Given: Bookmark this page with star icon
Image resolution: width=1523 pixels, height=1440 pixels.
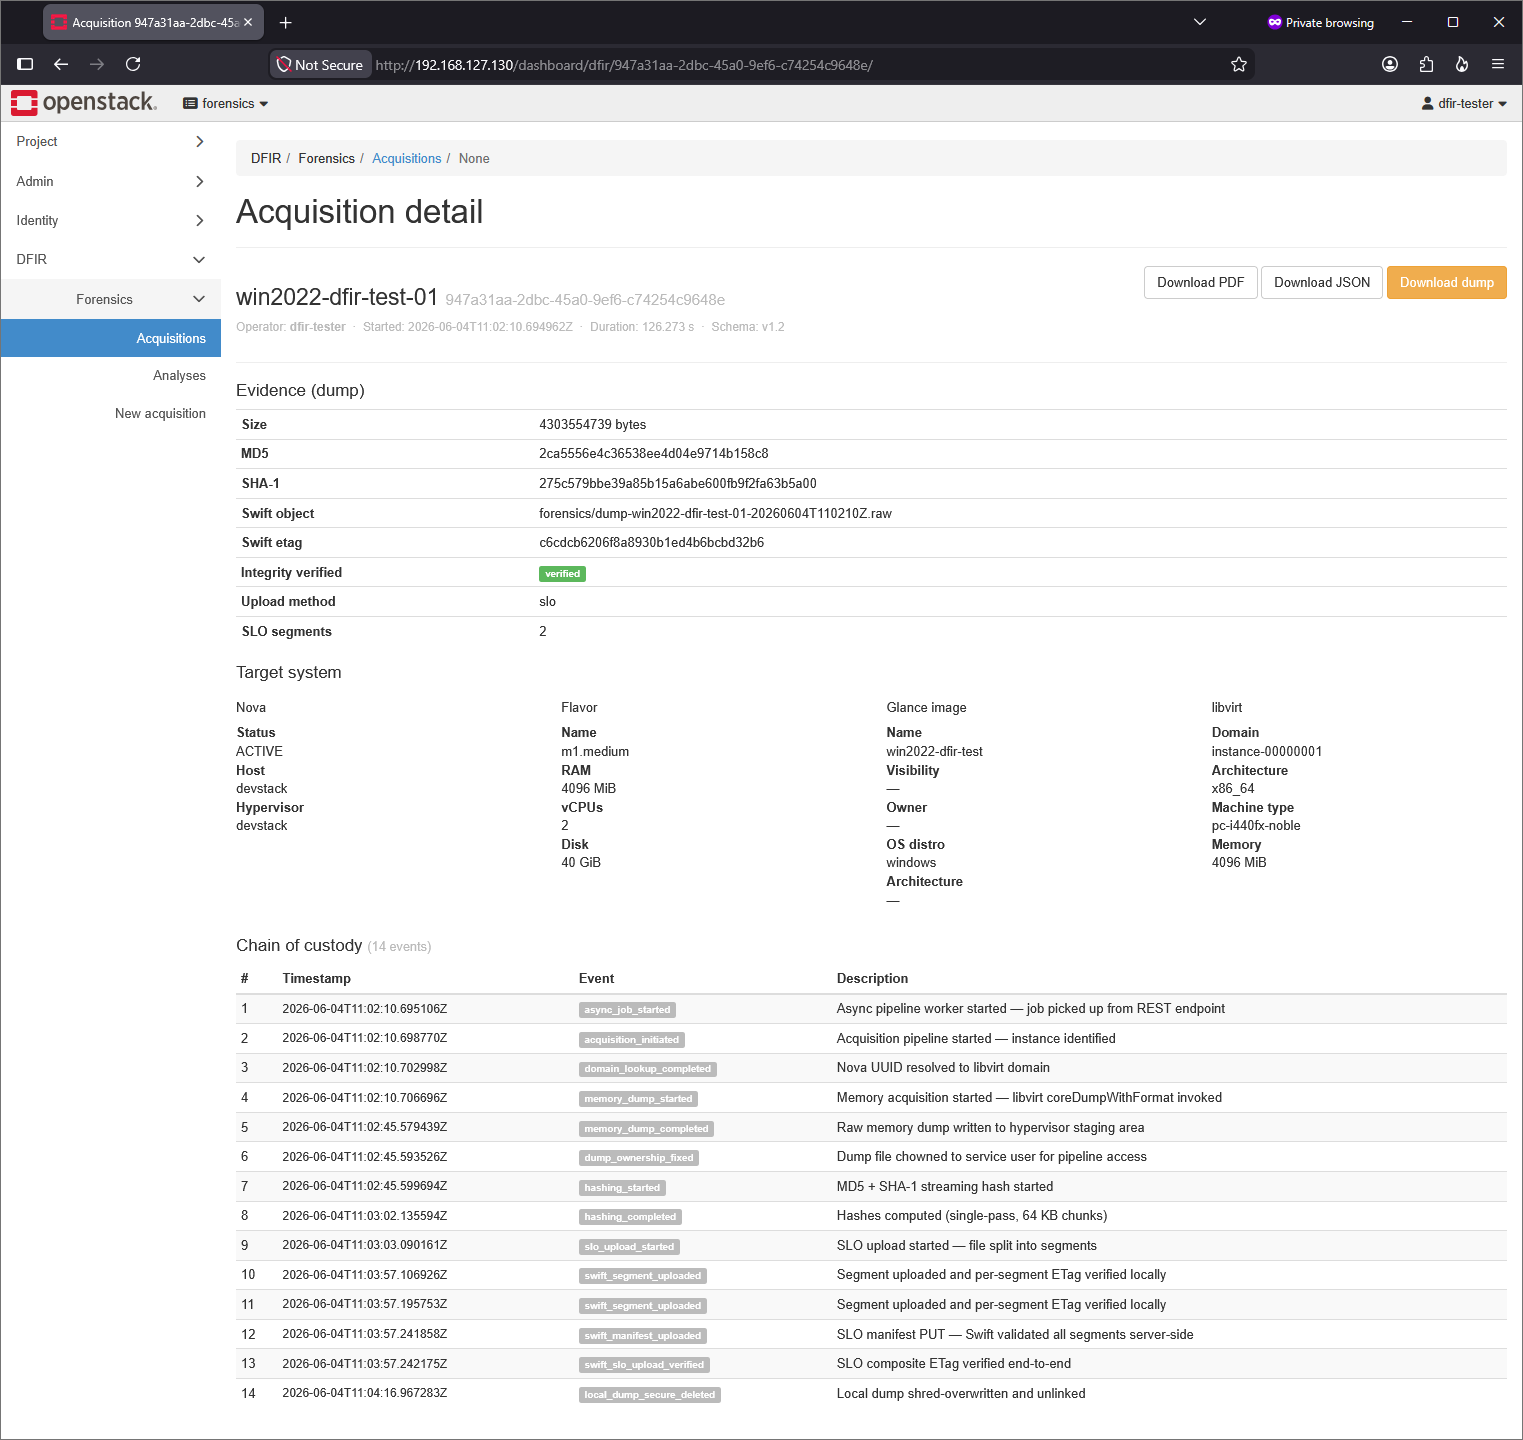Looking at the screenshot, I should [x=1239, y=64].
